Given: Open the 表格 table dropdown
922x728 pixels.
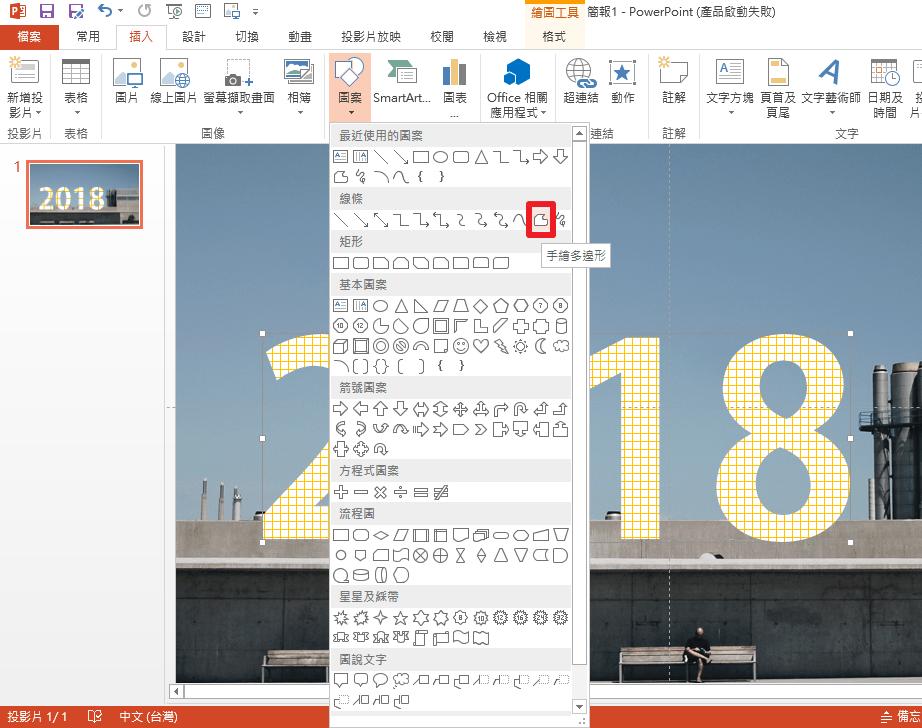Looking at the screenshot, I should (x=76, y=104).
